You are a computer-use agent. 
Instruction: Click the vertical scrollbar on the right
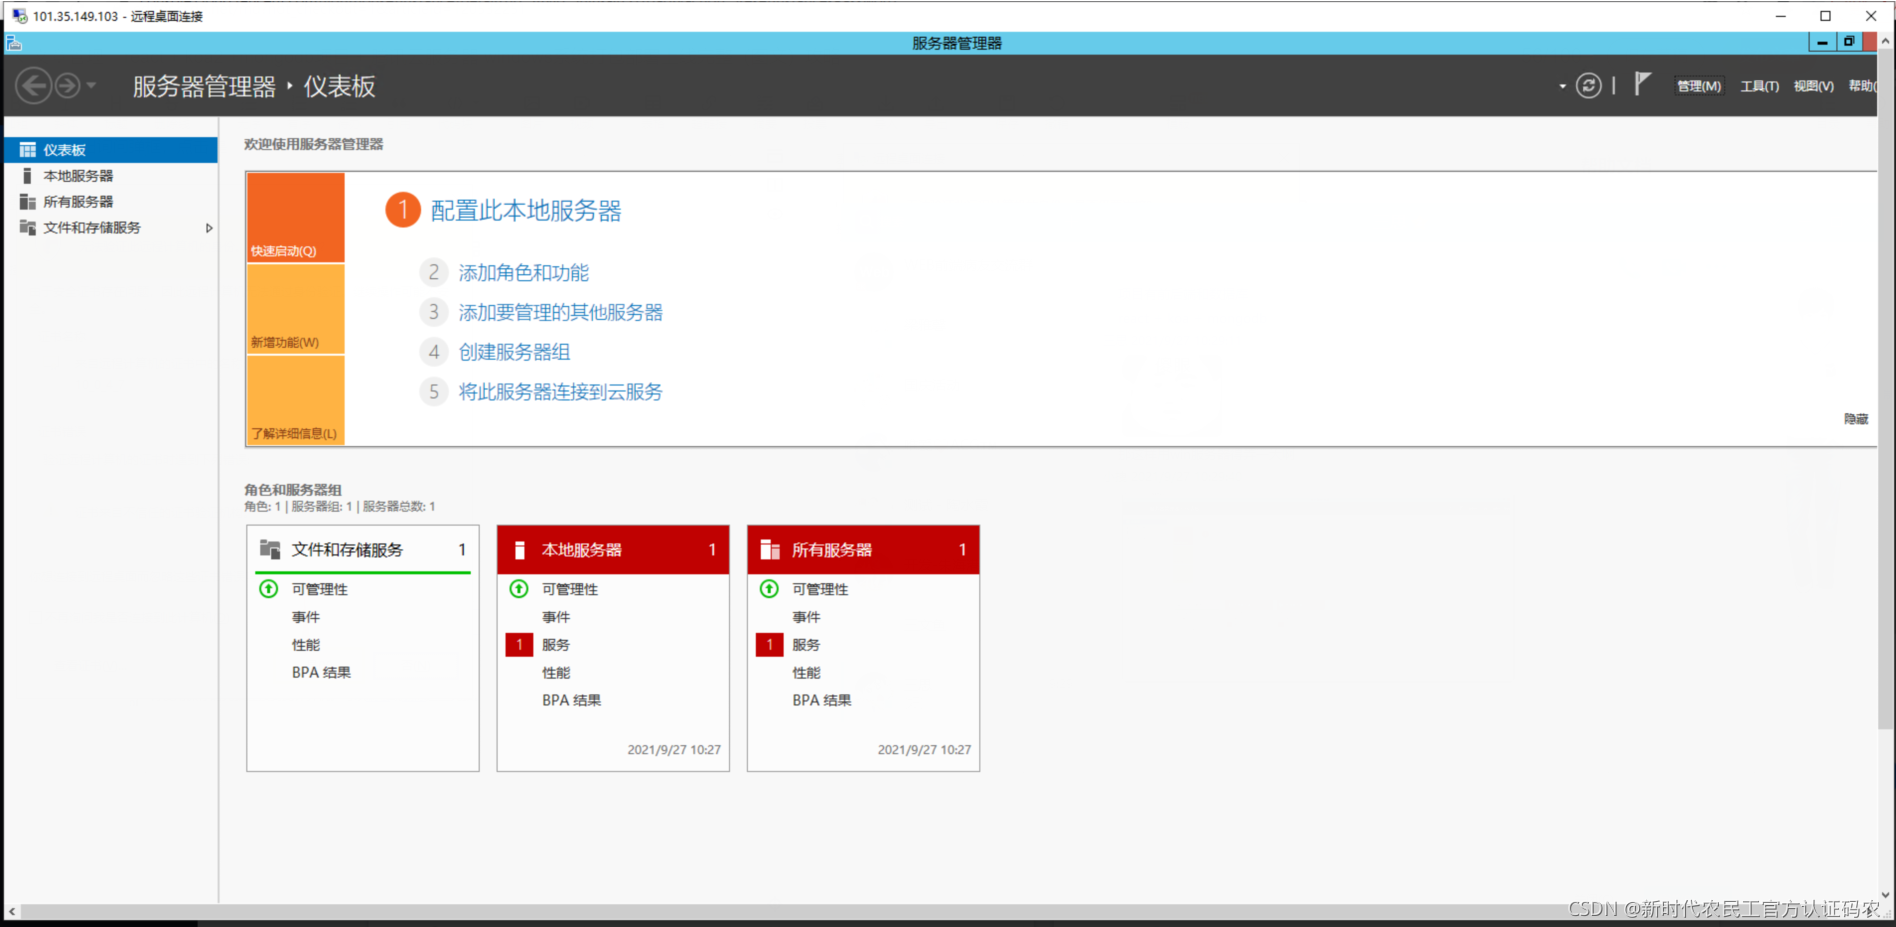pos(1886,390)
